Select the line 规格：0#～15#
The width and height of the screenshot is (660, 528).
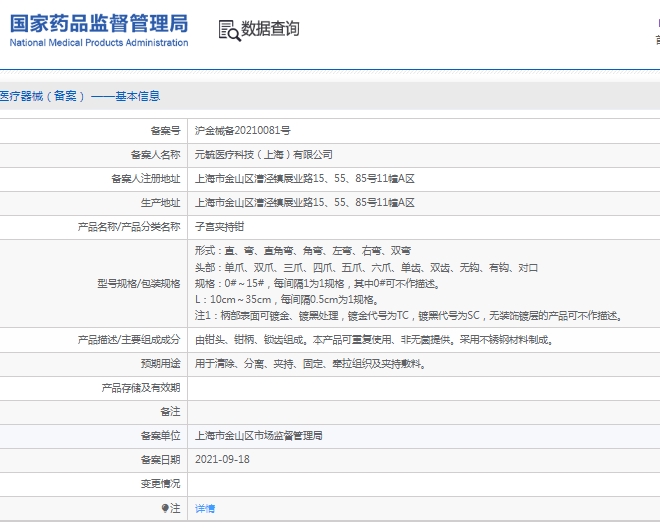click(317, 283)
